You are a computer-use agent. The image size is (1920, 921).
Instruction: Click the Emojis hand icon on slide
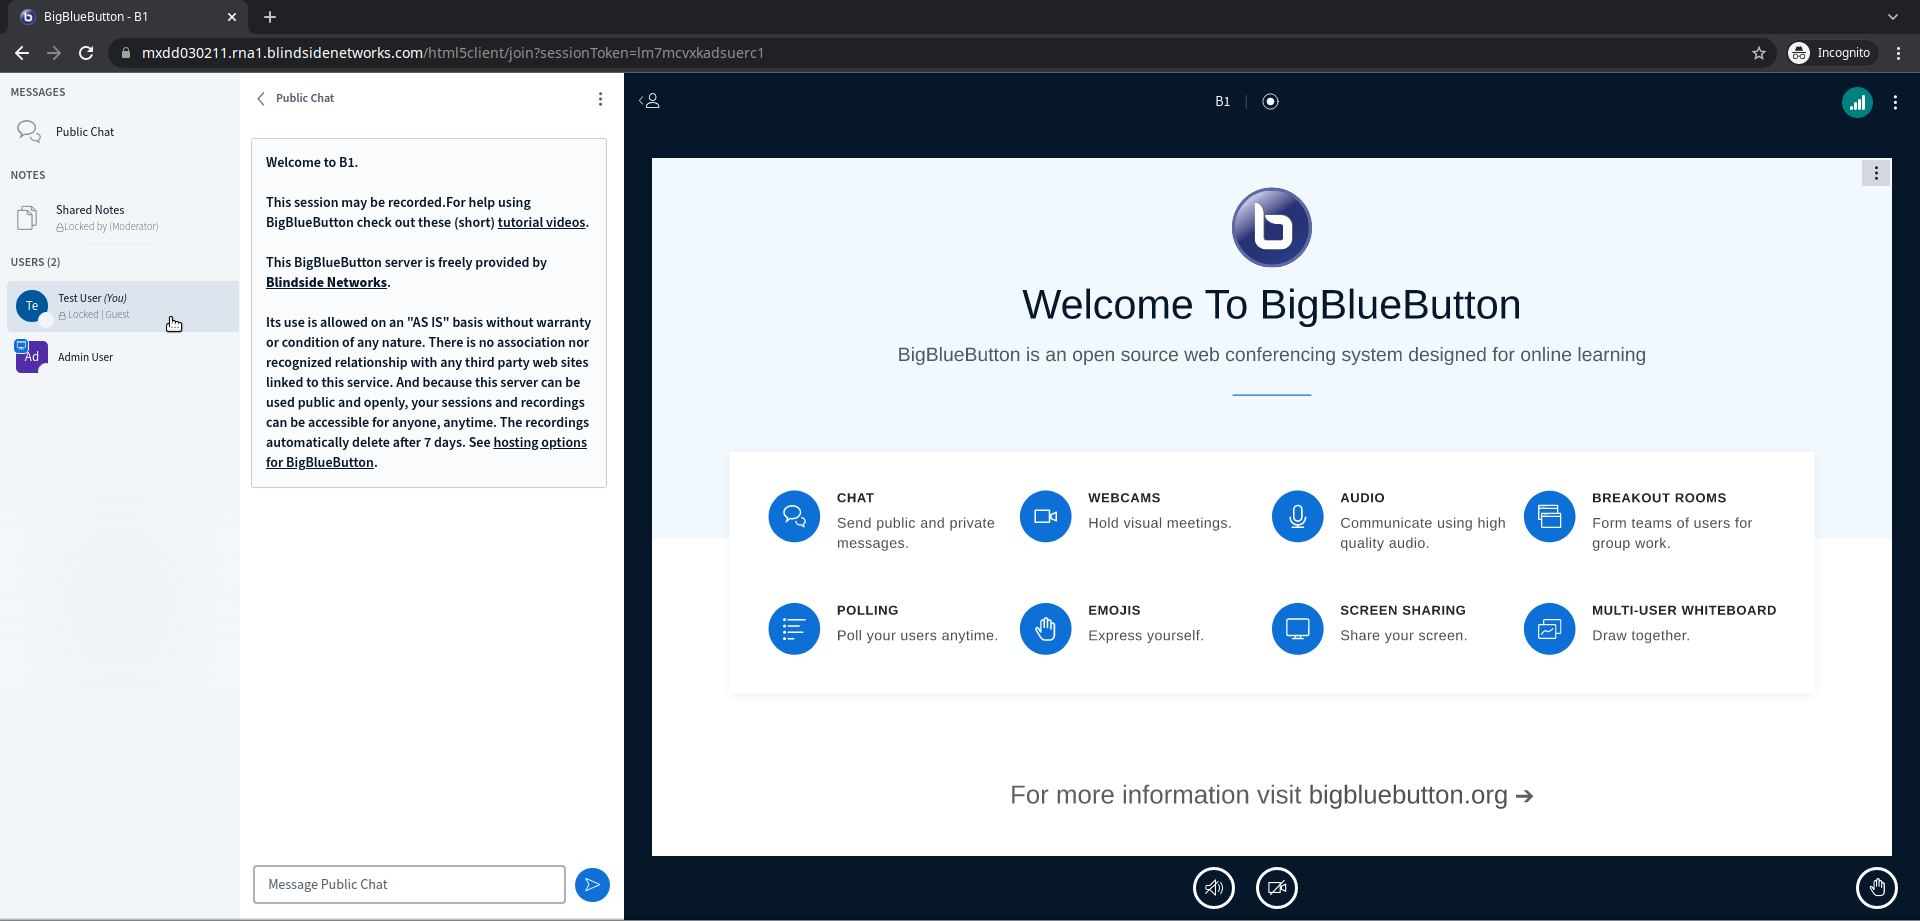tap(1046, 629)
